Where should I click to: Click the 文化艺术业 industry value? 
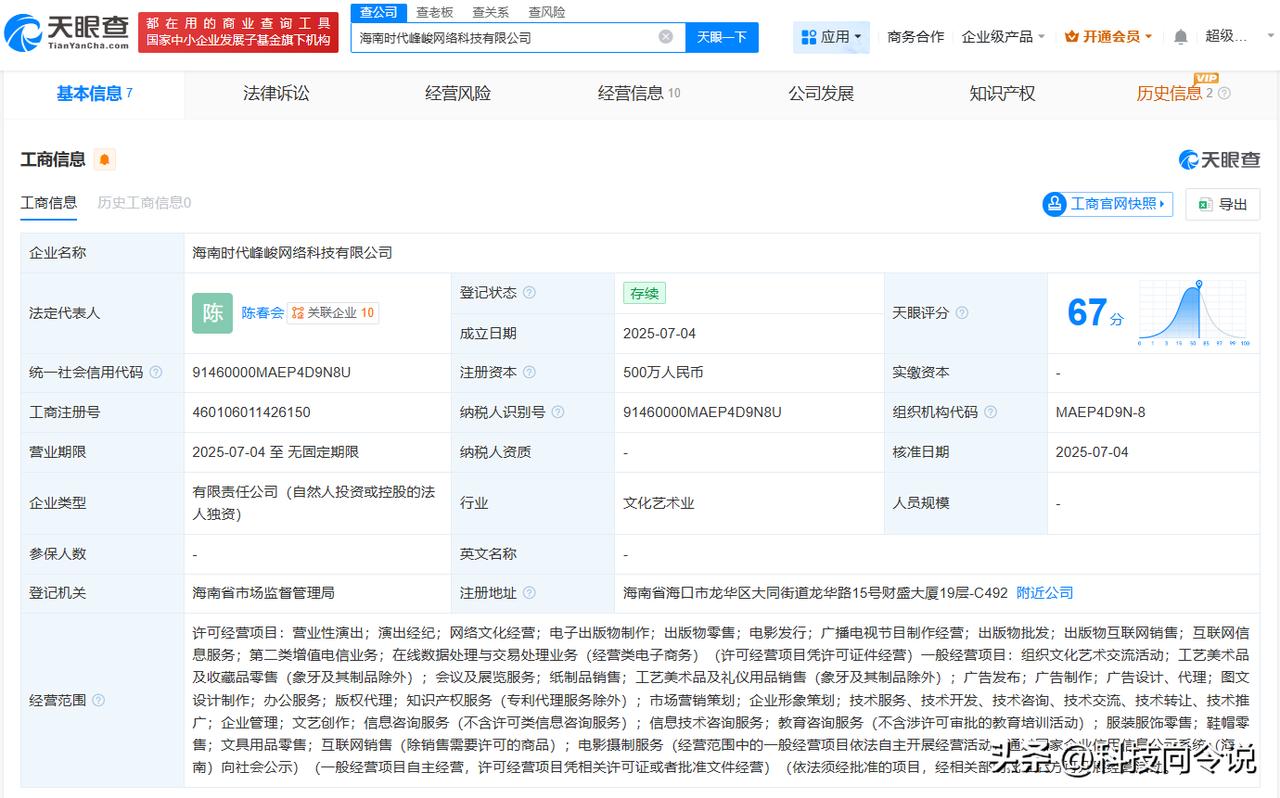tap(658, 503)
